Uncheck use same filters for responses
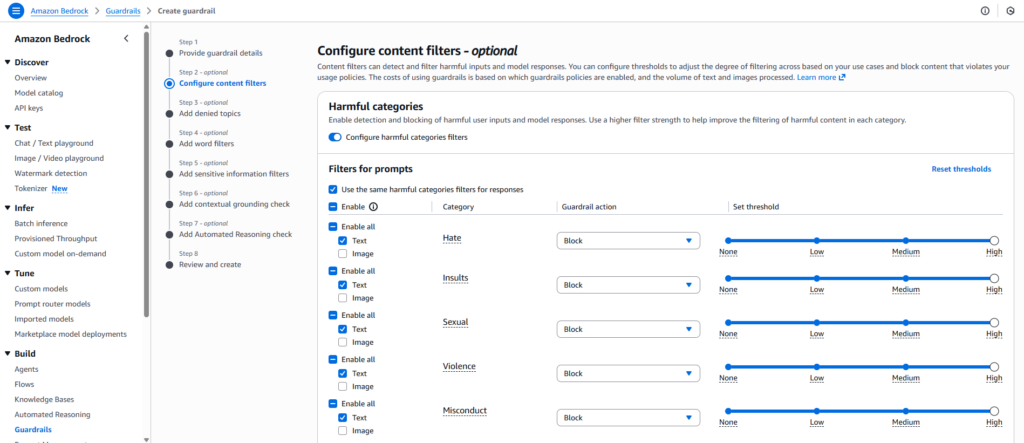This screenshot has width=1024, height=443. pyautogui.click(x=333, y=189)
